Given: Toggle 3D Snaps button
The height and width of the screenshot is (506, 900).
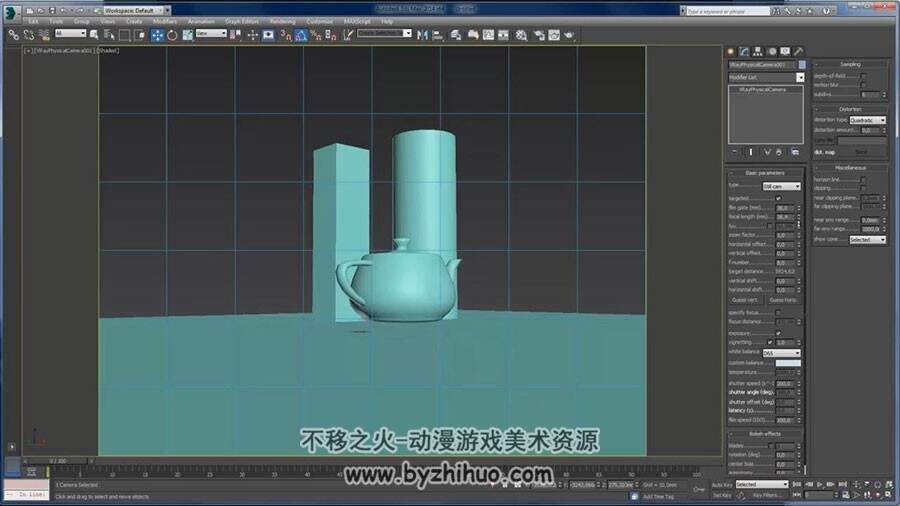Looking at the screenshot, I should click(x=285, y=35).
